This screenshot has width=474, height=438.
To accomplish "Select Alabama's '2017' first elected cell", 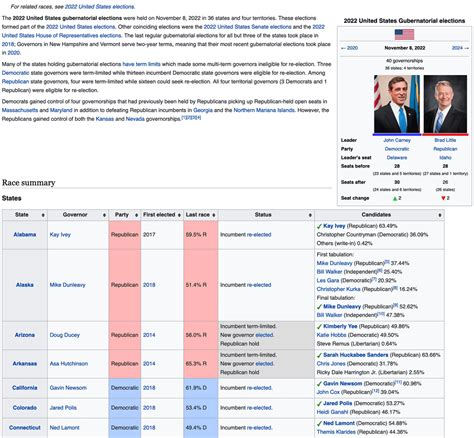I will (x=162, y=235).
